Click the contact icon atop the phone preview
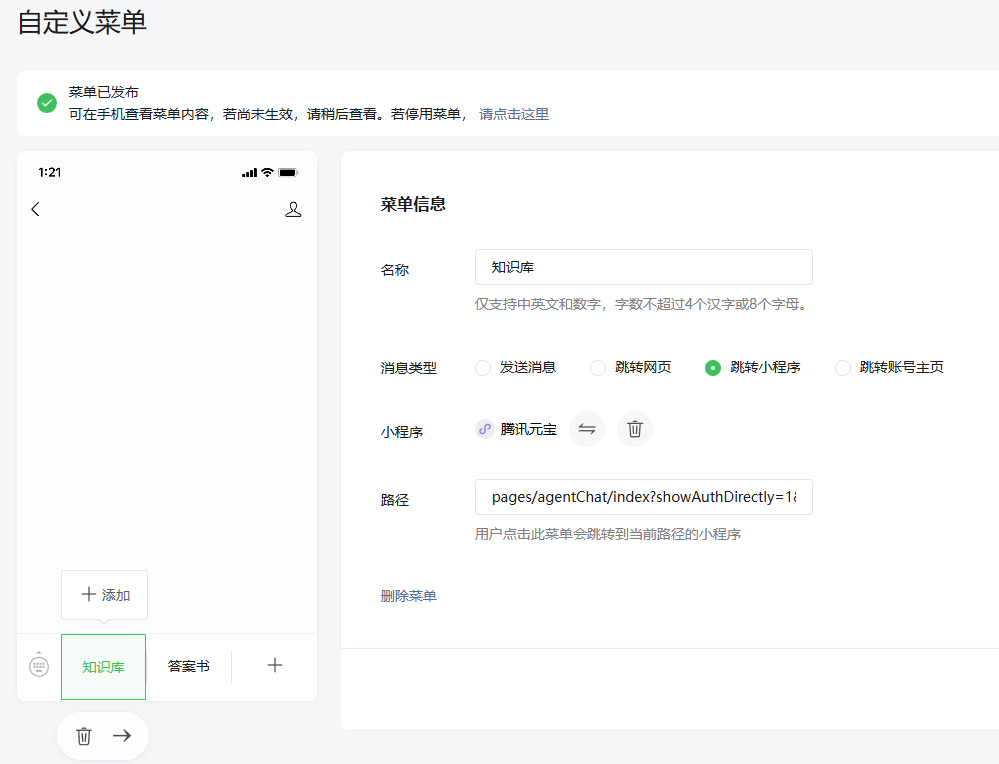The image size is (999, 764). [293, 209]
